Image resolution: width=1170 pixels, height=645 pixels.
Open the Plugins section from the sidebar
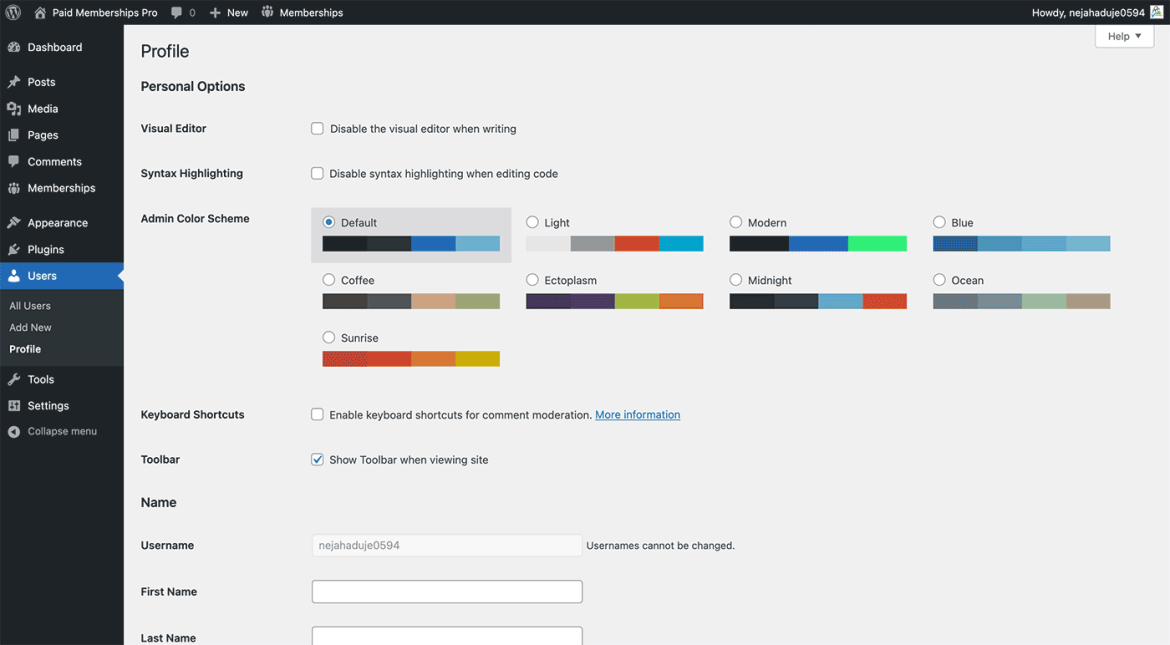click(44, 248)
